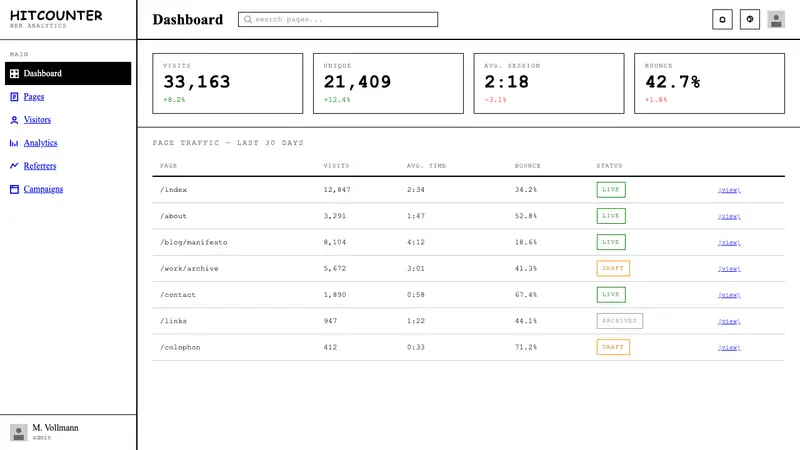Viewport: 800px width, 450px height.
Task: Click the /work/archive page name cell
Action: tap(189, 268)
